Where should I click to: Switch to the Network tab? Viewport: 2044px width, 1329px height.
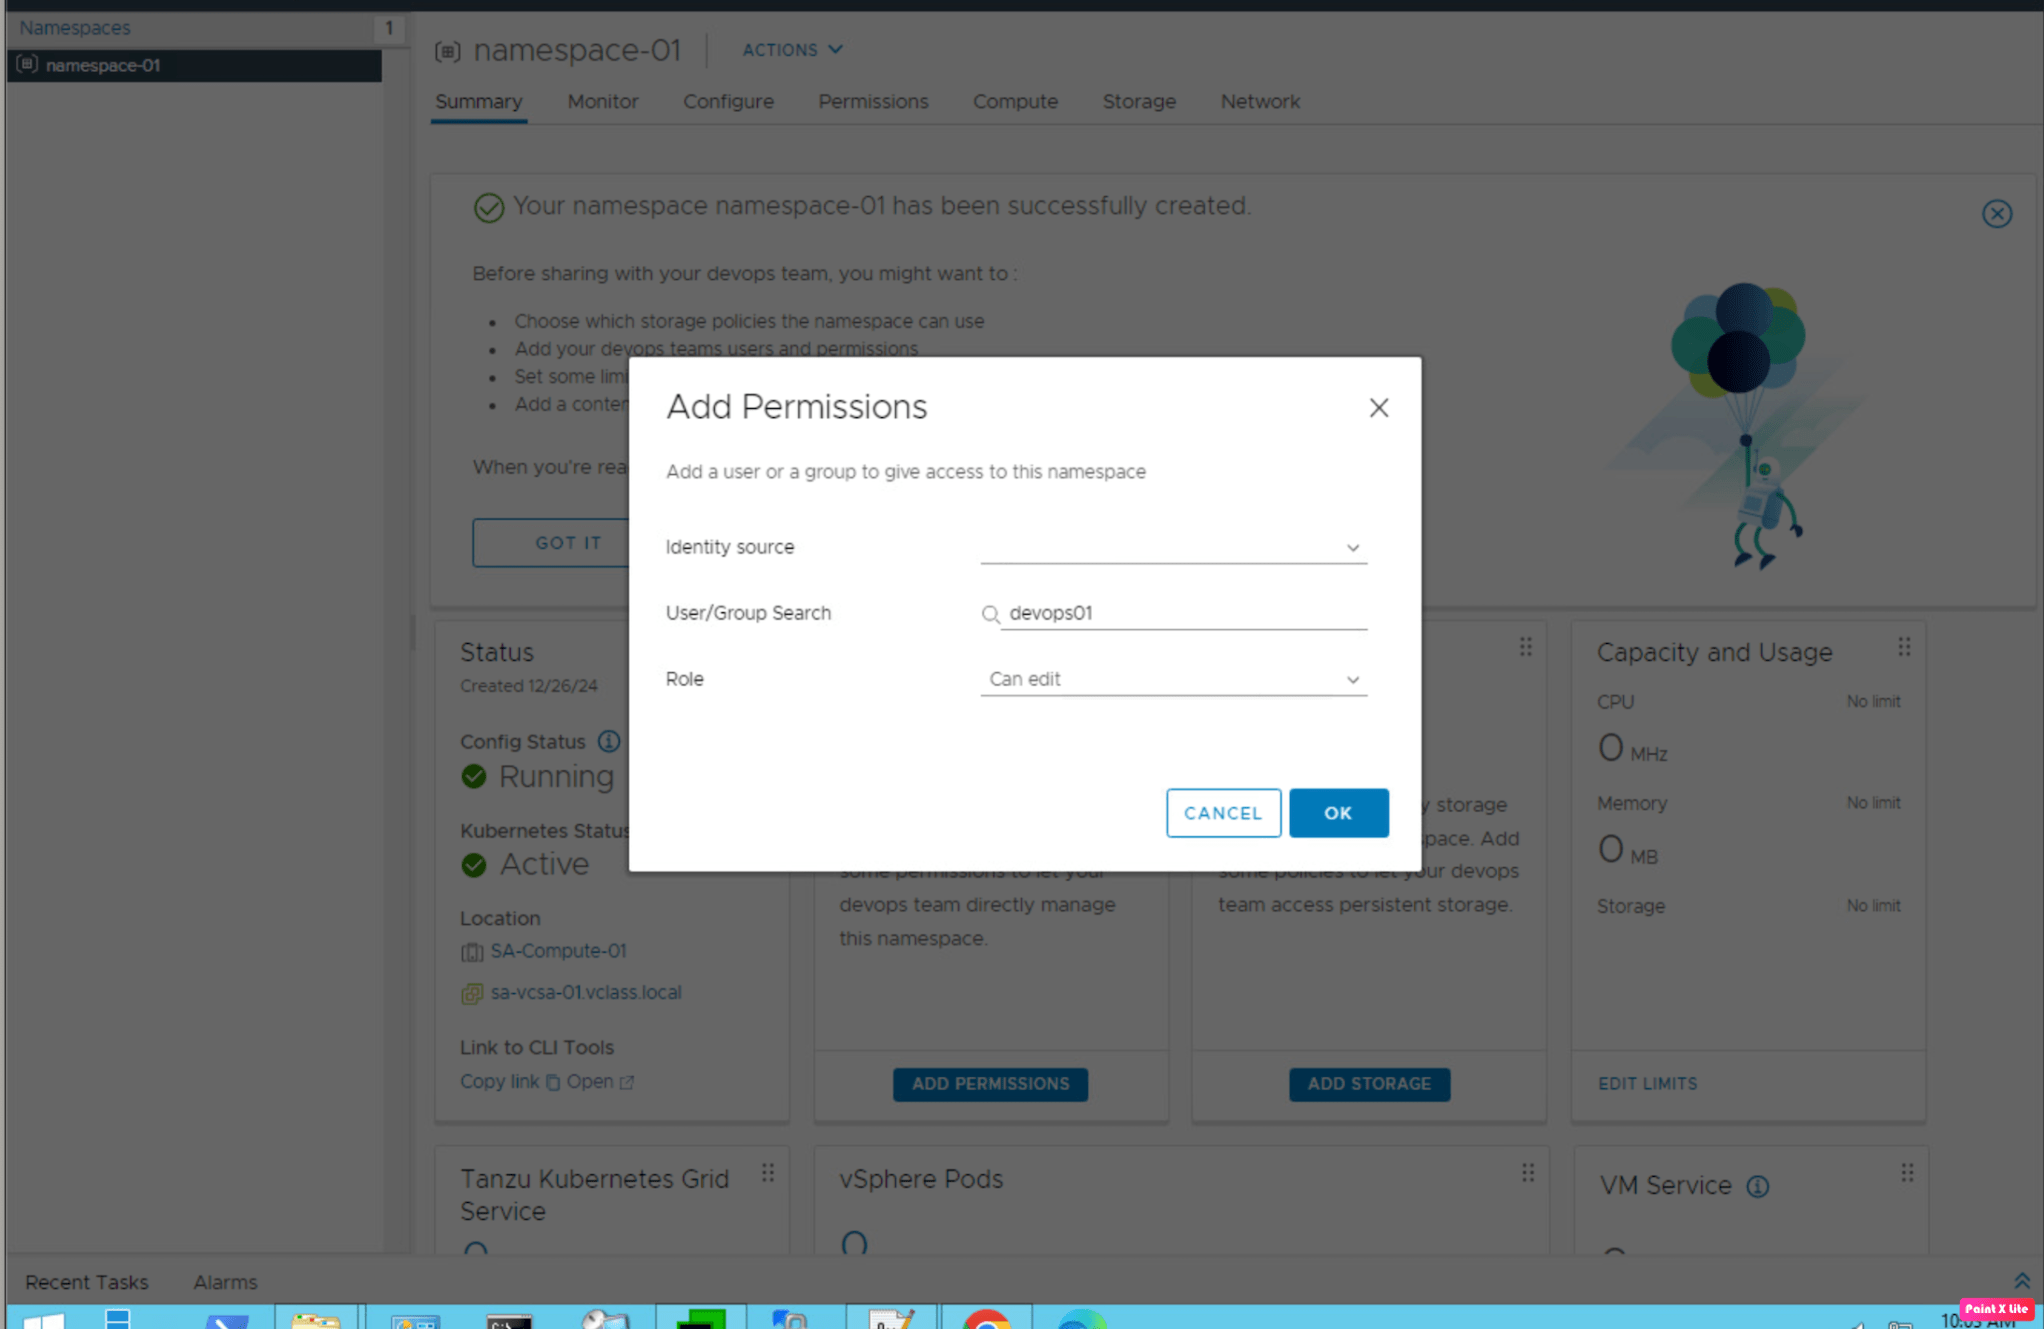1259,101
